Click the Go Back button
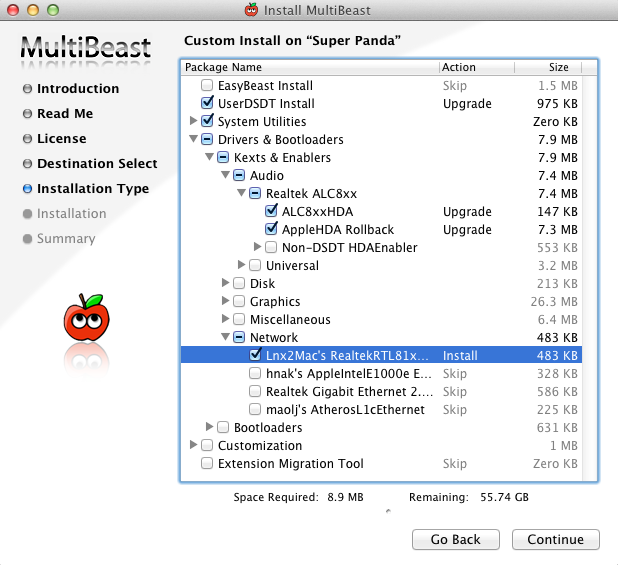 click(456, 539)
